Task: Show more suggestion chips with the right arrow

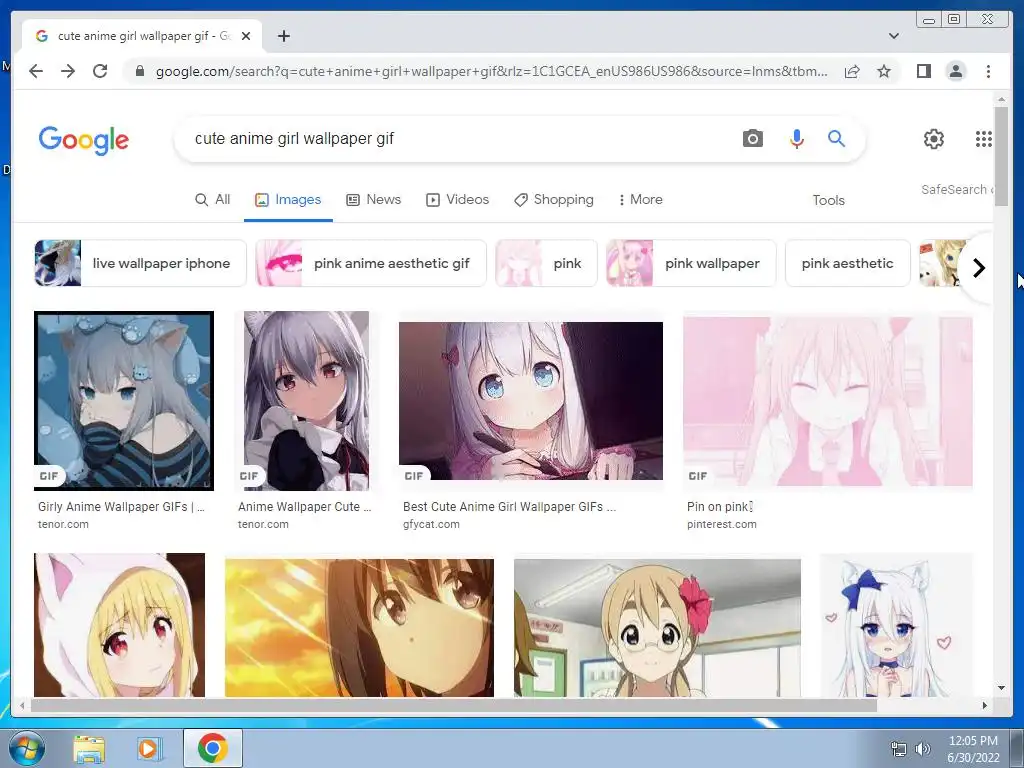Action: point(978,268)
